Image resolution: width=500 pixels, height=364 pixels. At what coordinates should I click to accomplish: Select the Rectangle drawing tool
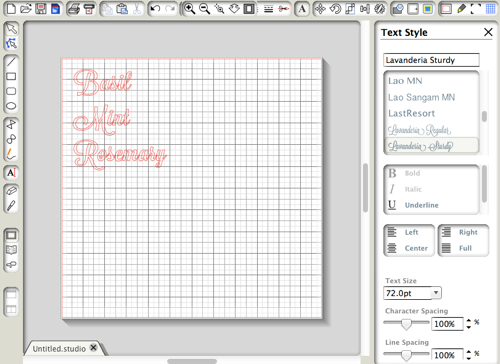point(11,77)
